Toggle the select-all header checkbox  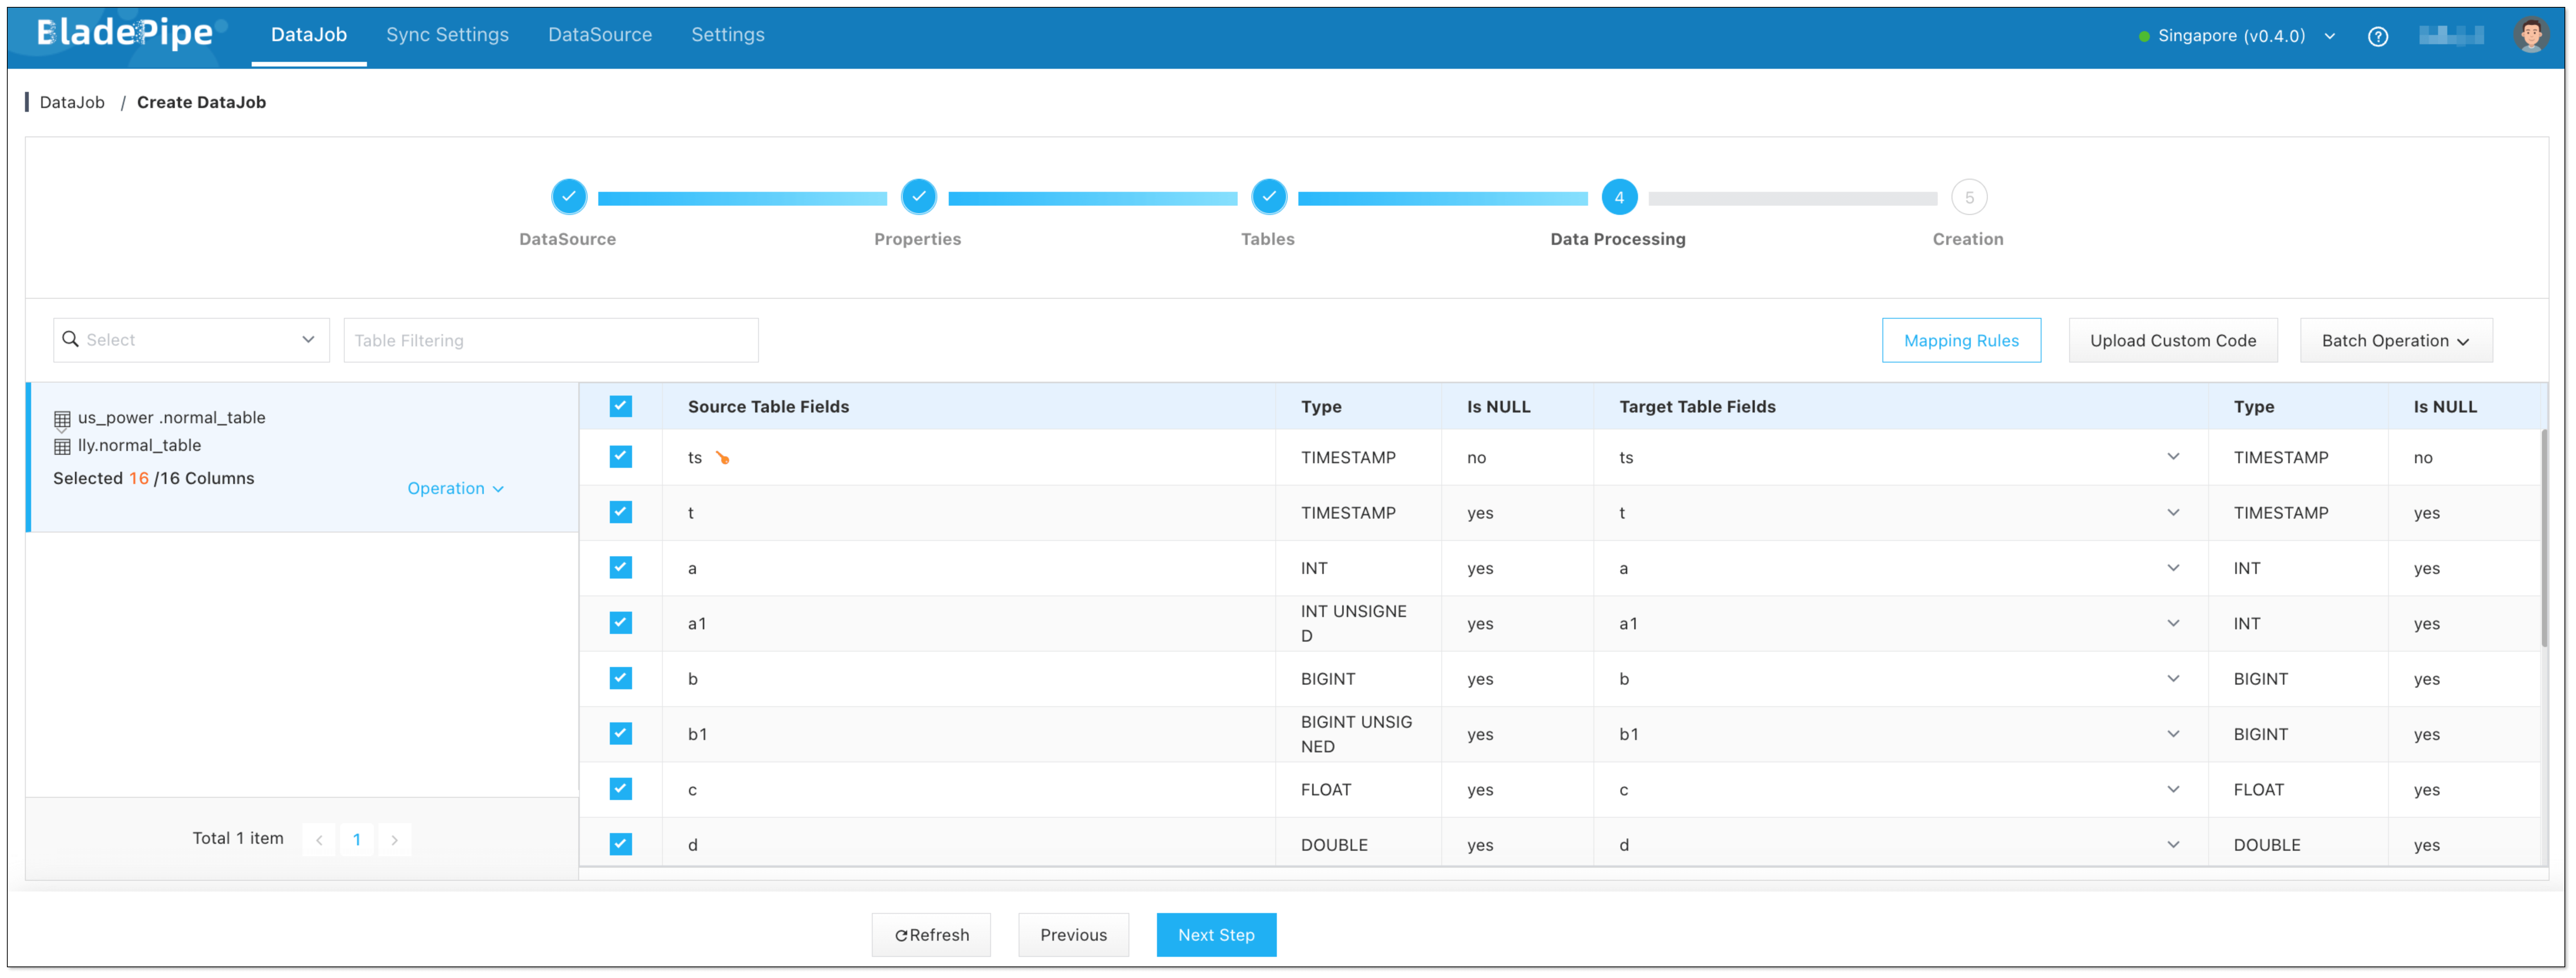click(x=620, y=406)
